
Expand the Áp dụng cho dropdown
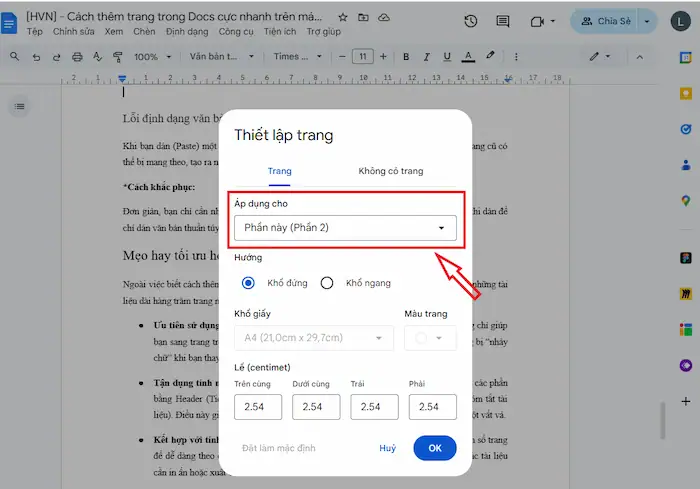345,228
